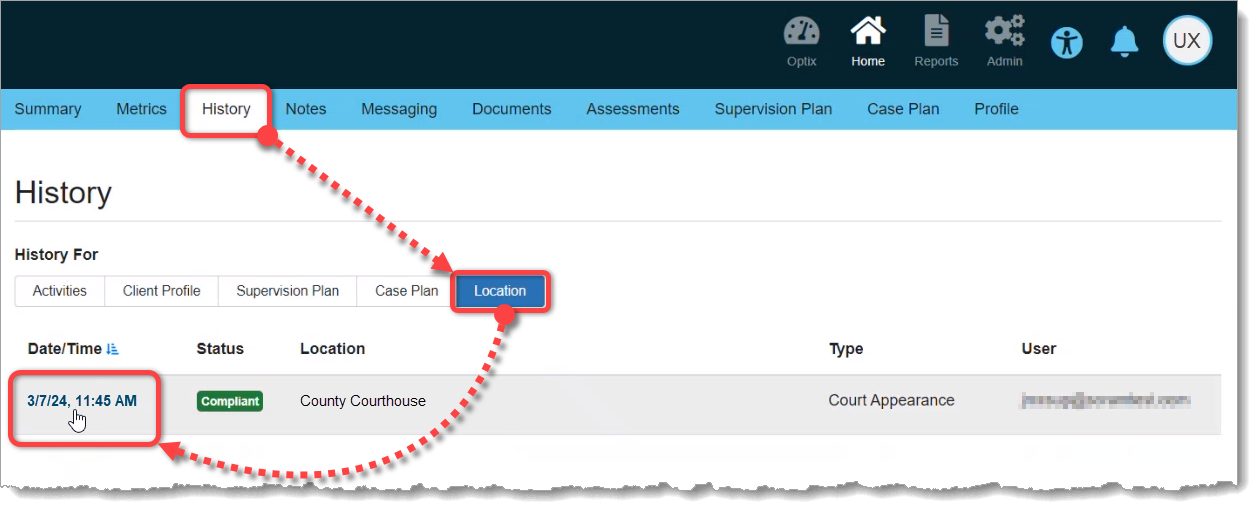
Task: Switch to the Metrics tab
Action: (x=141, y=109)
